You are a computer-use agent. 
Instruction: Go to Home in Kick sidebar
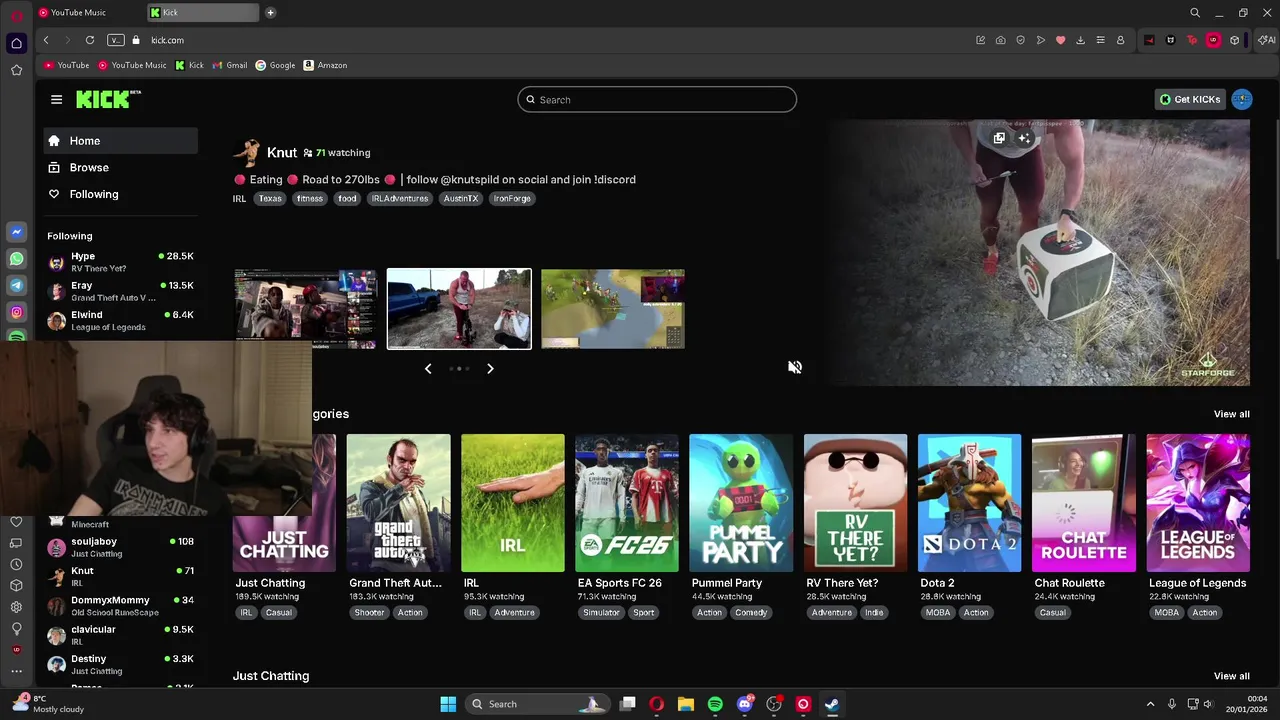click(121, 141)
